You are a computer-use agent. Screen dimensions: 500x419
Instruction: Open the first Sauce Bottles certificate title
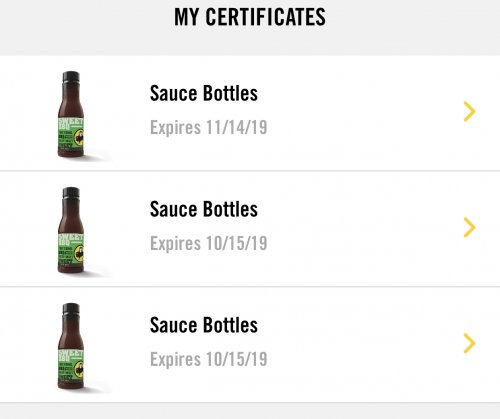coord(204,93)
